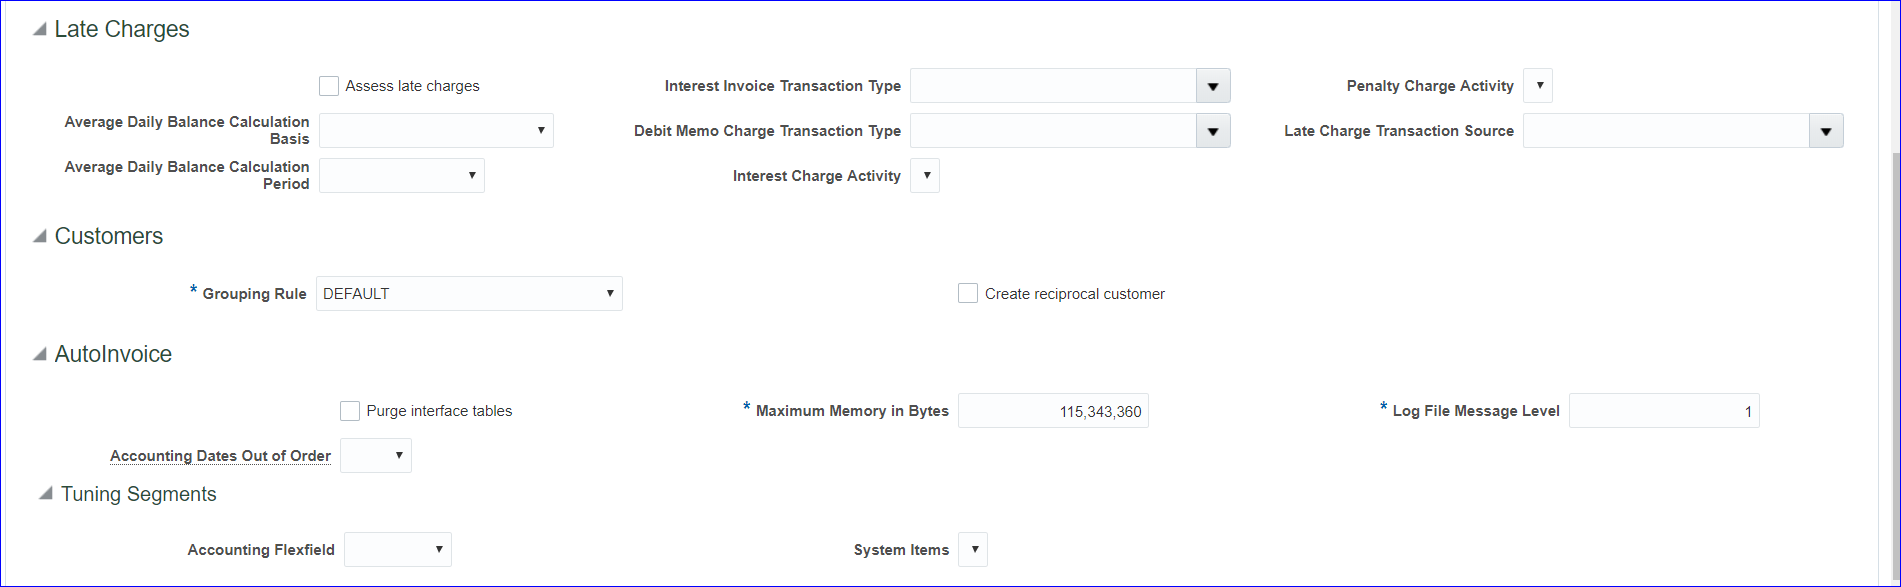Open the Accounting Flexfield dropdown
This screenshot has width=1901, height=587.
398,550
